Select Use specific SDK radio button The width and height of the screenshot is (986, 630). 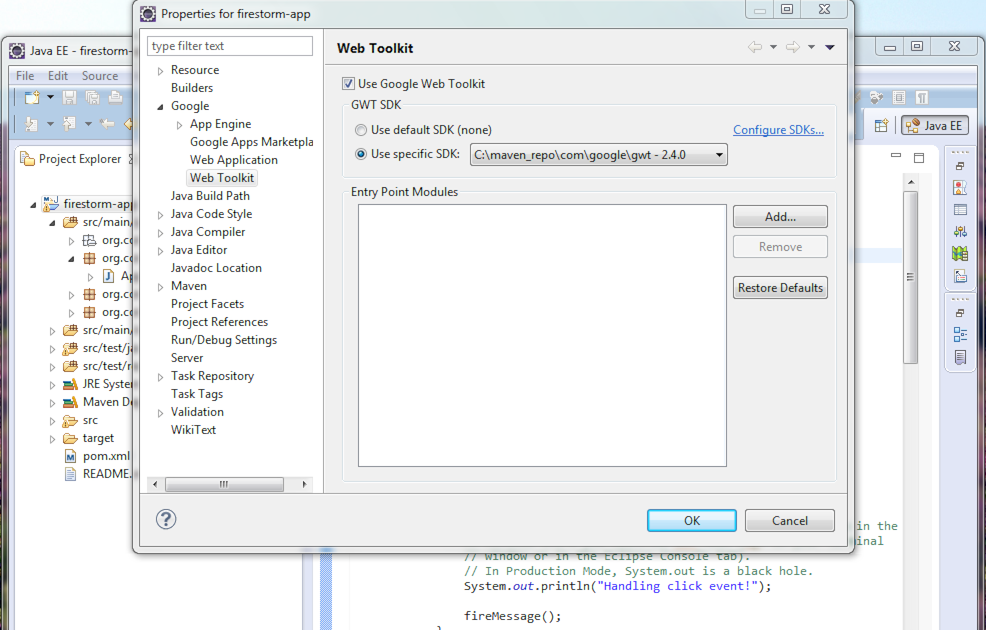pos(361,154)
